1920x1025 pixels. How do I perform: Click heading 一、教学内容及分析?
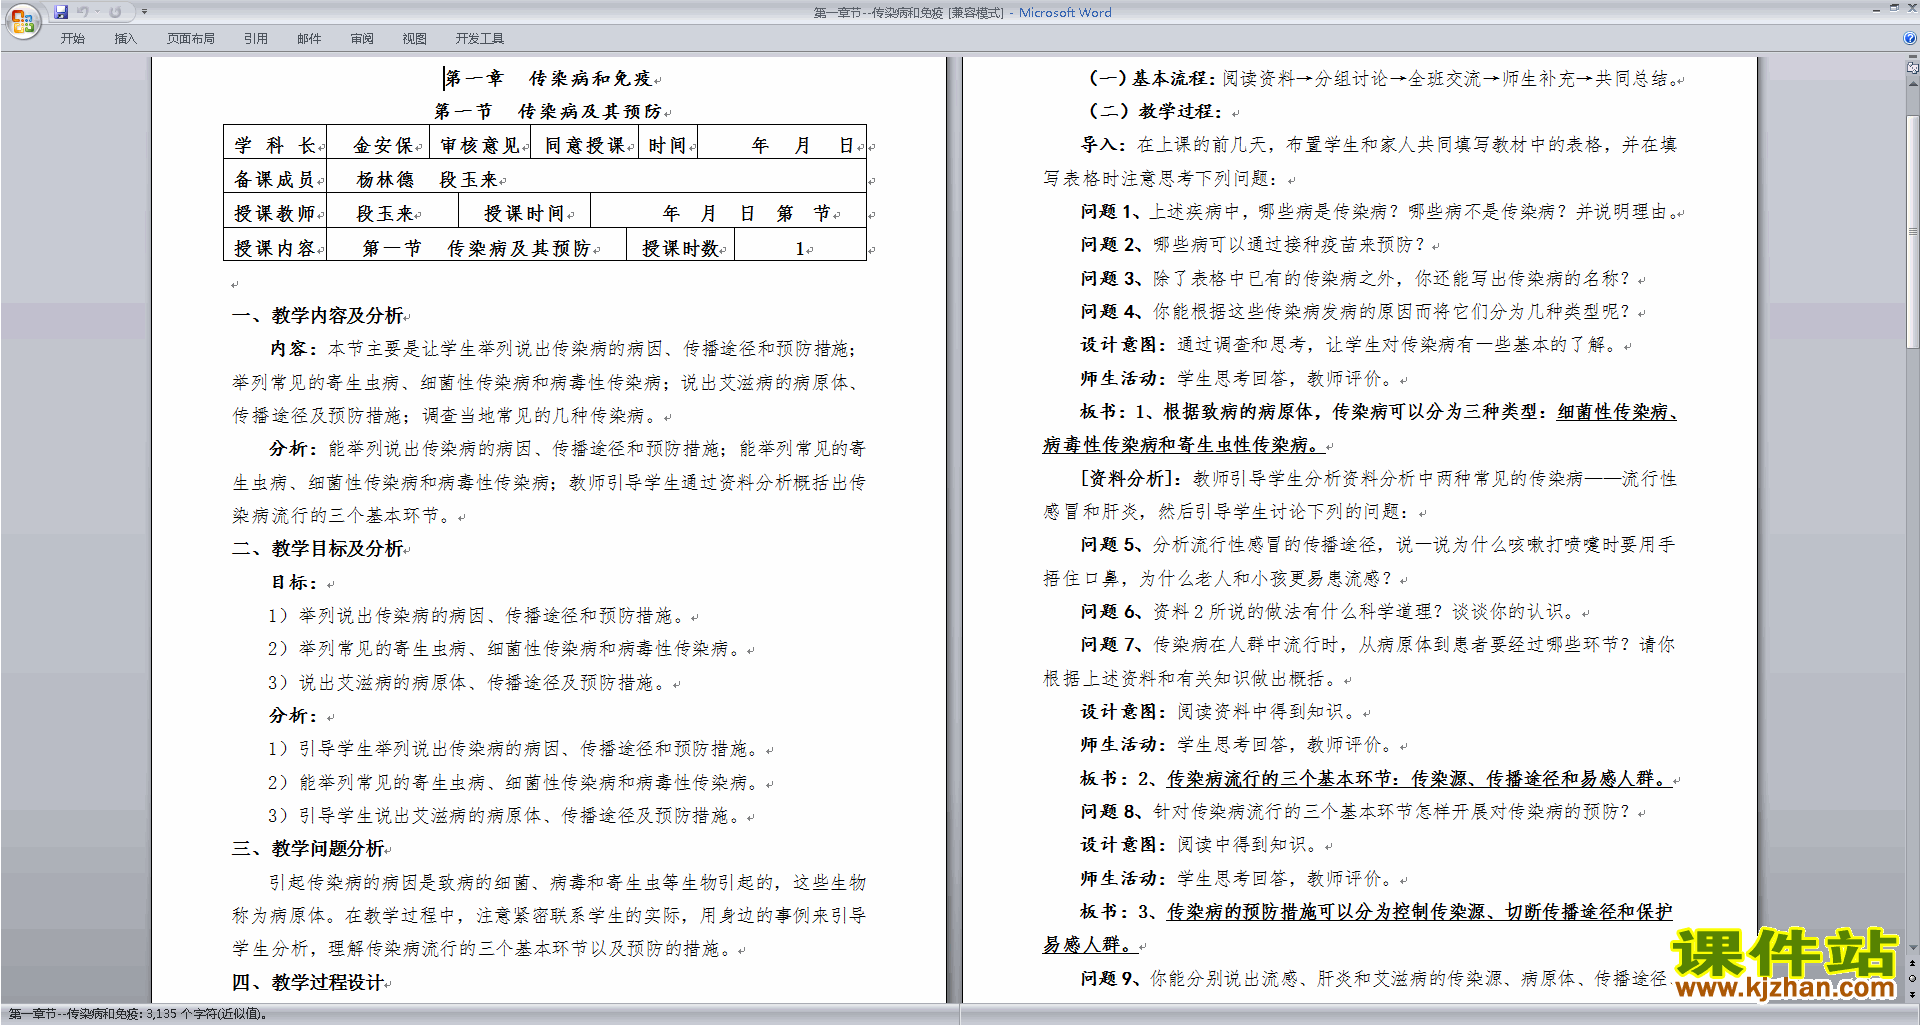(x=318, y=315)
